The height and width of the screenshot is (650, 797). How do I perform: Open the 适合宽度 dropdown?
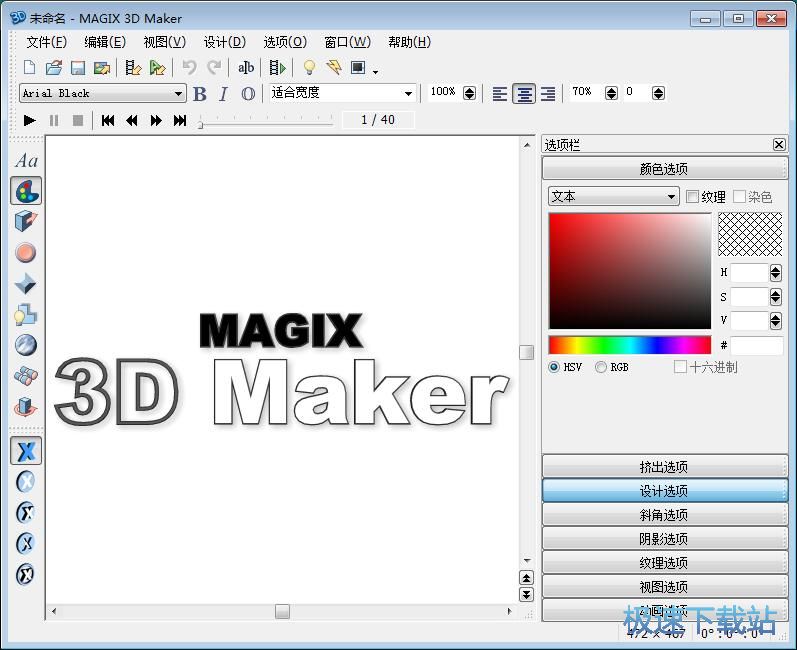coord(342,93)
